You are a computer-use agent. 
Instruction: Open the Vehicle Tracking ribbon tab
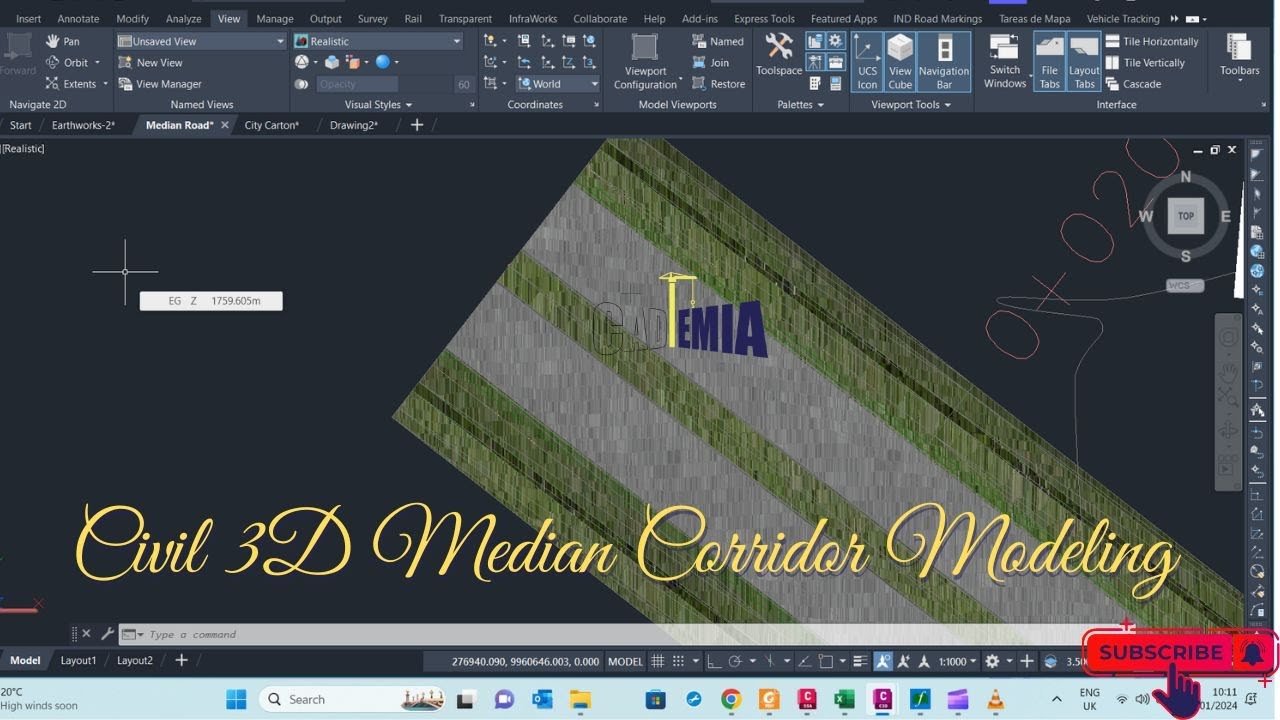pos(1123,18)
